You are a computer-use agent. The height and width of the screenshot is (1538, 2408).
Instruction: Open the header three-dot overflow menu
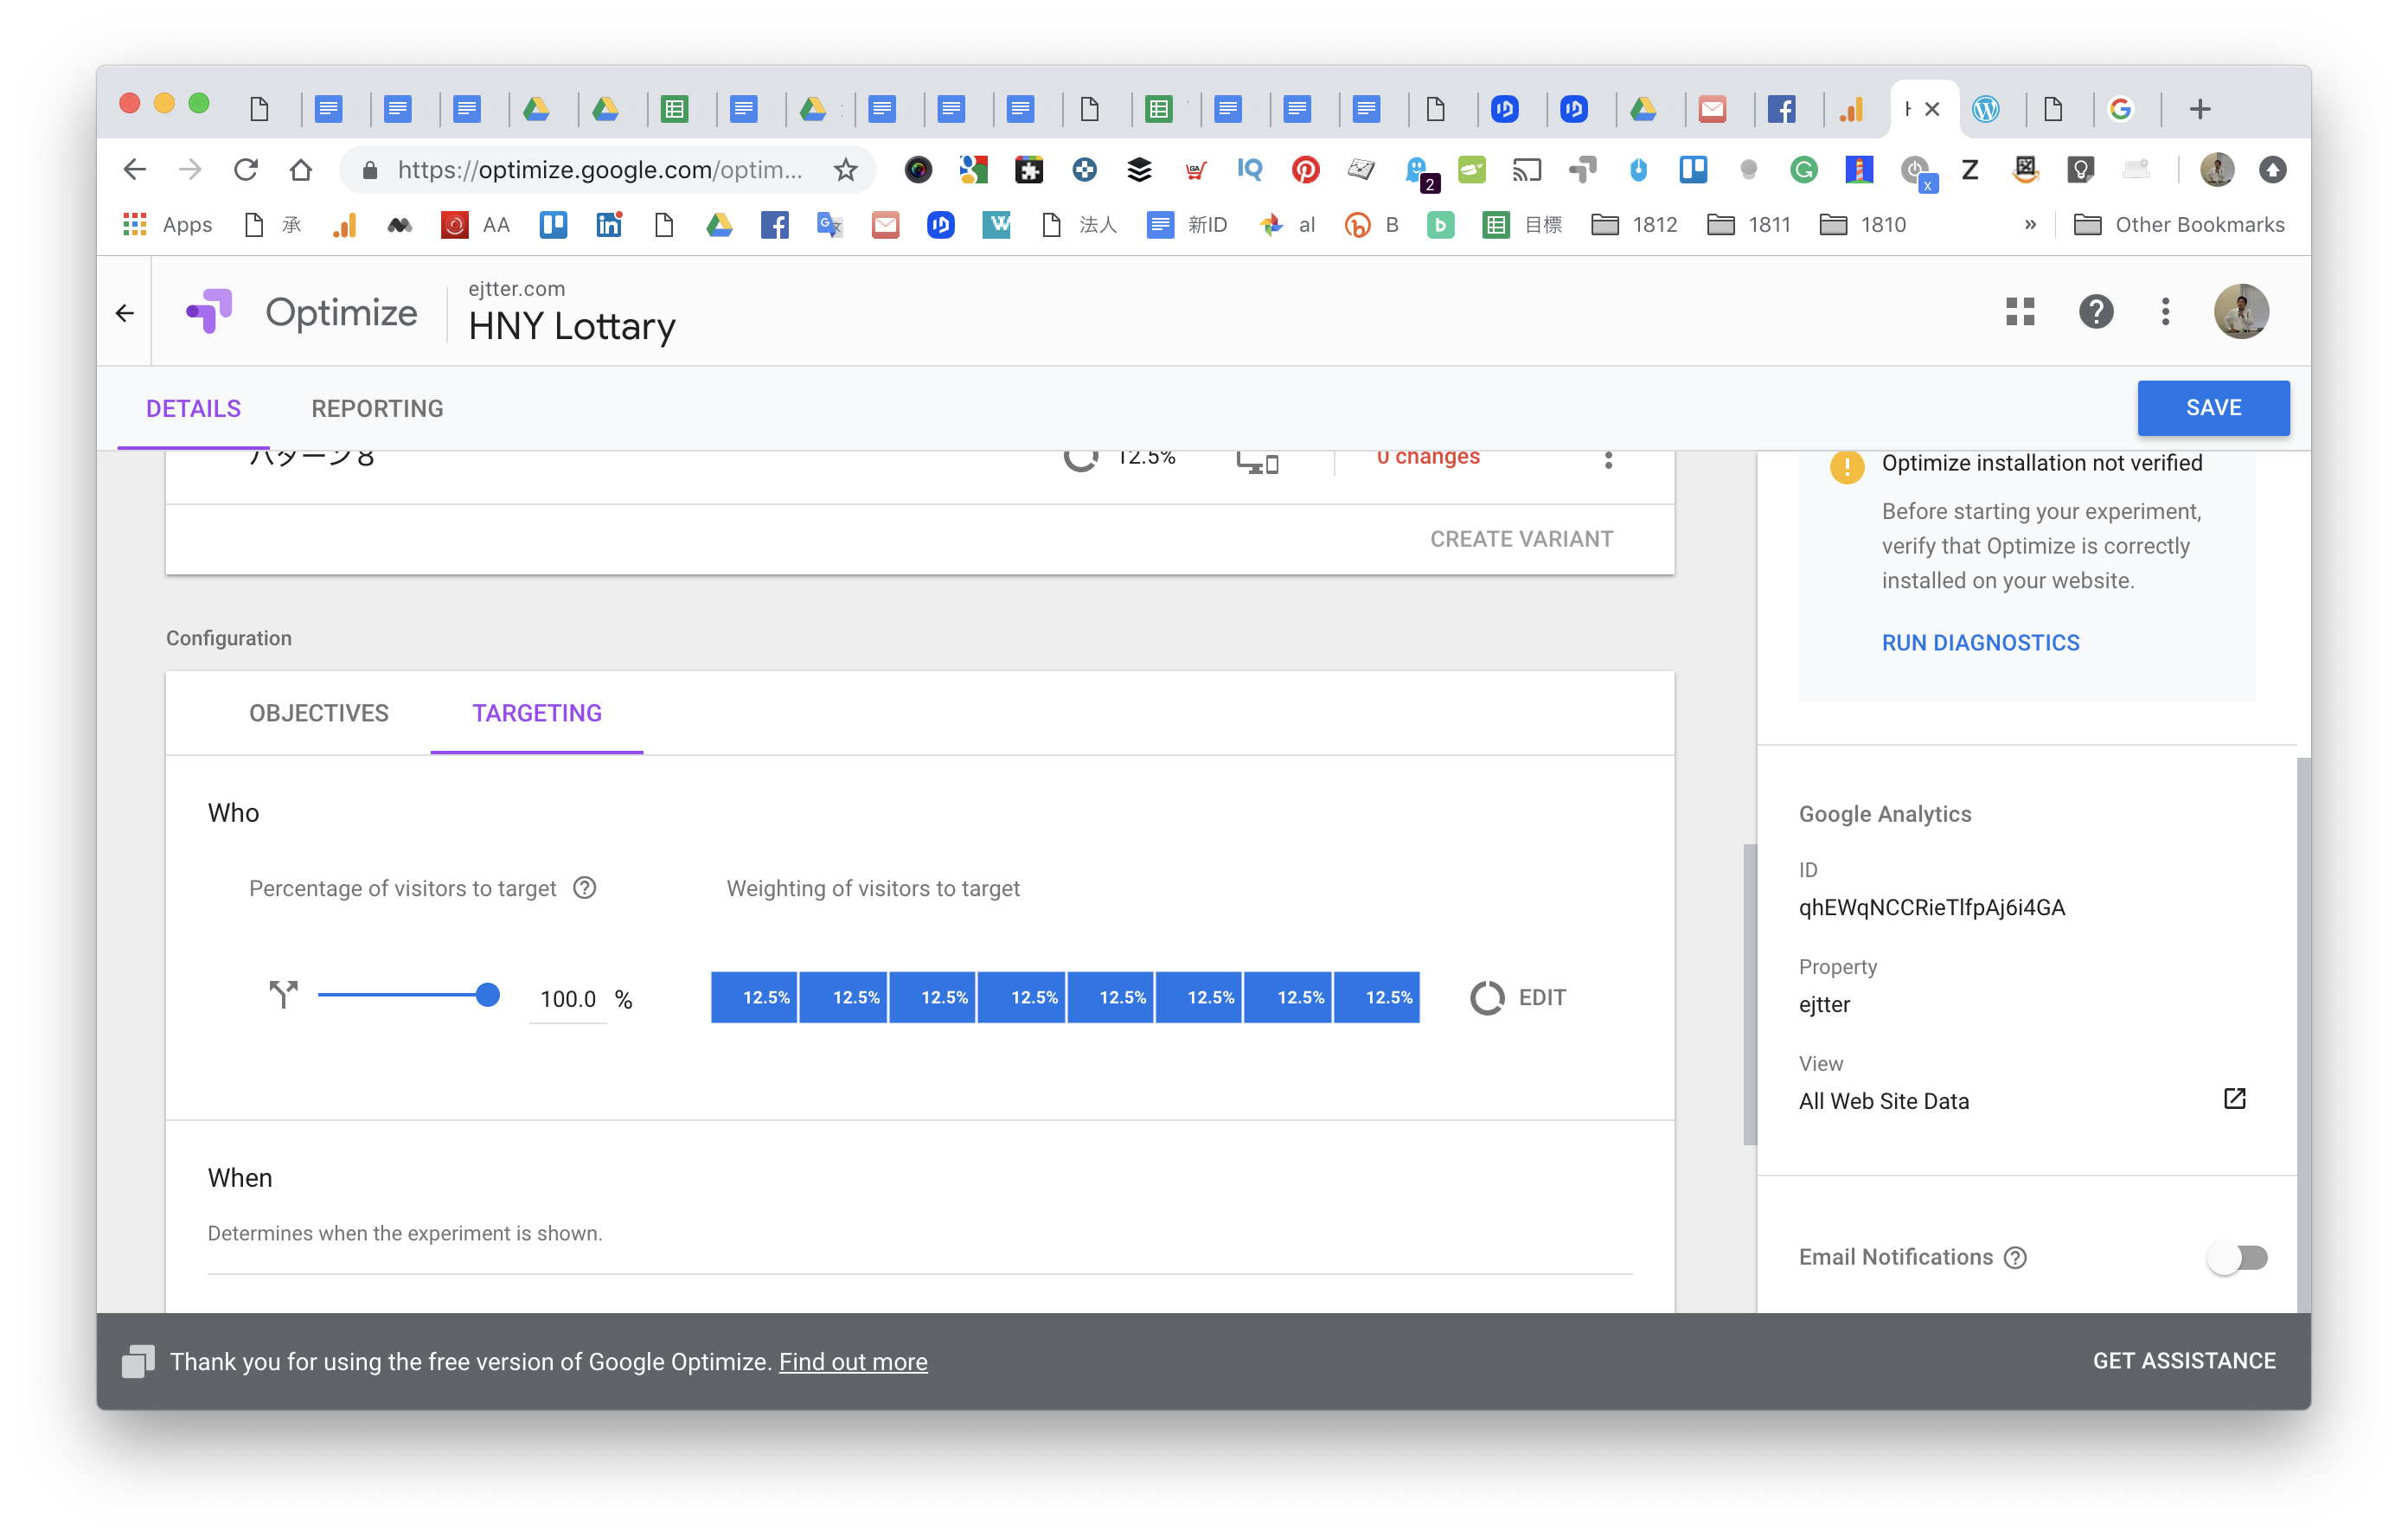coord(2165,312)
